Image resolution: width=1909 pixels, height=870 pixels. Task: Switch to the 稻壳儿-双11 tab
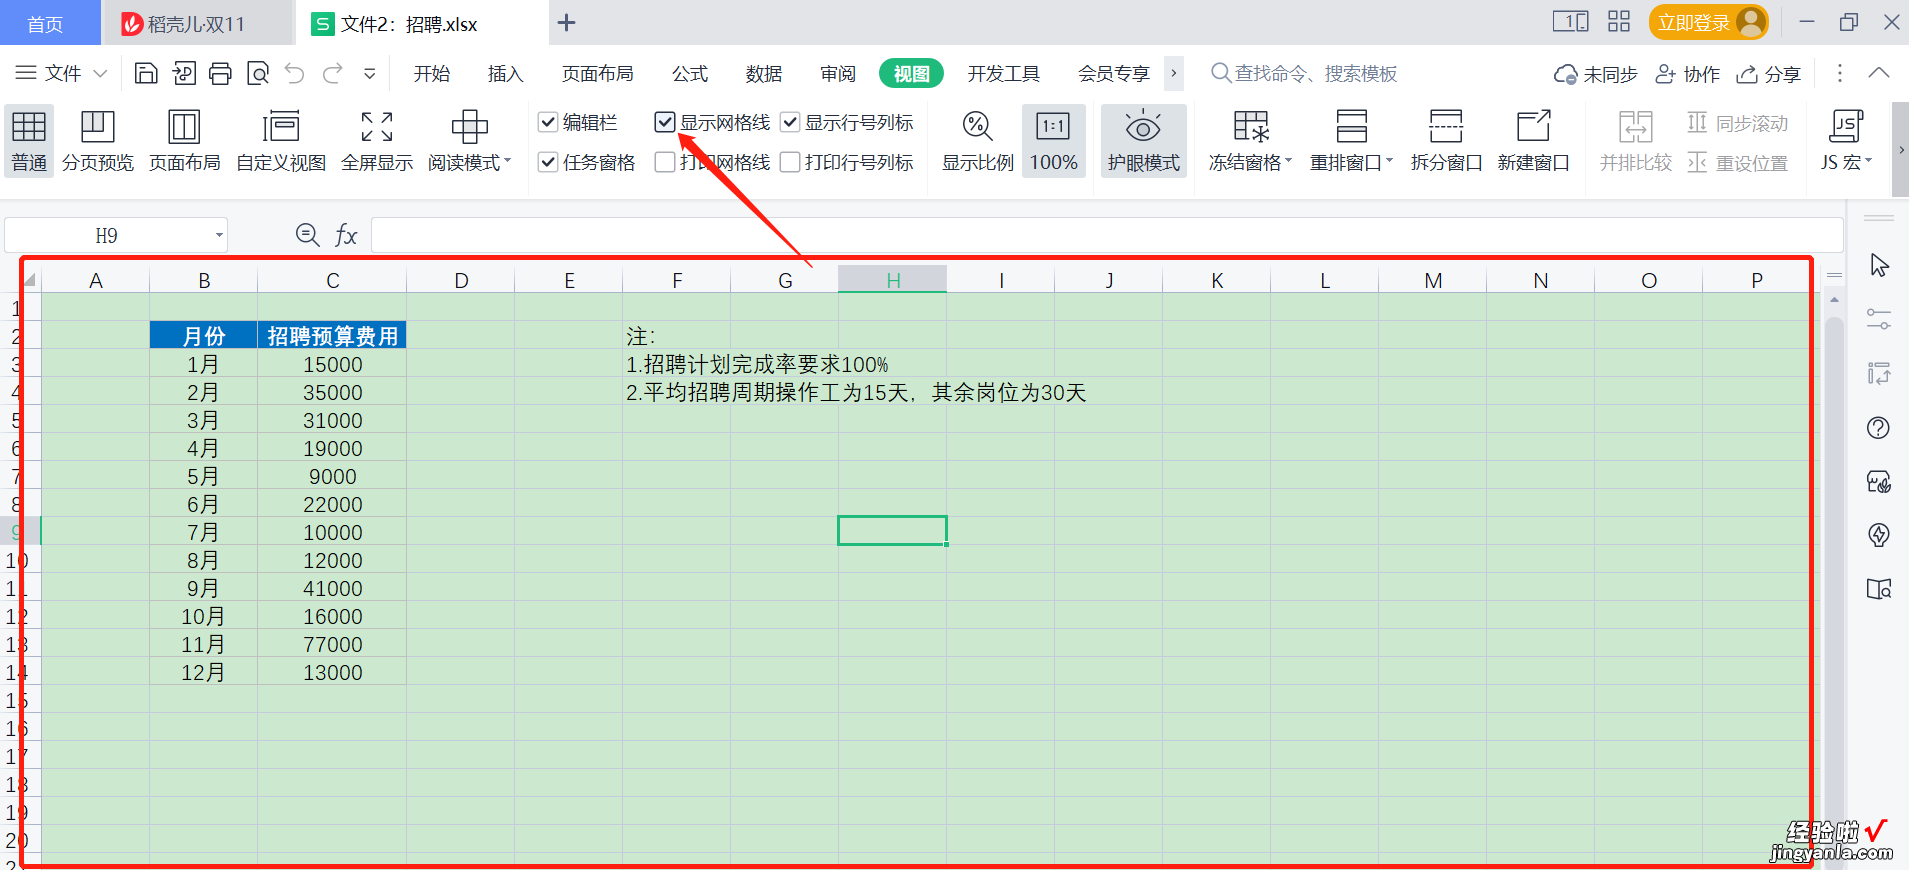(197, 23)
